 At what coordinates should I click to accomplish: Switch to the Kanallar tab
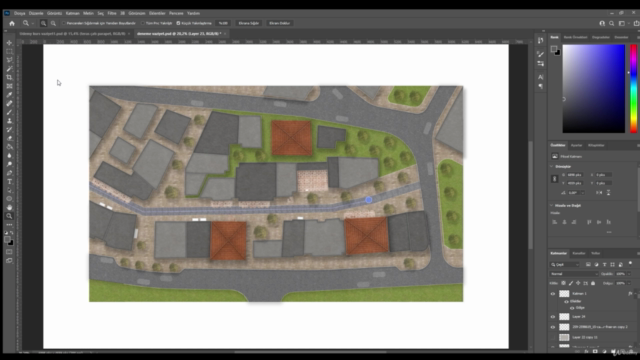point(578,253)
